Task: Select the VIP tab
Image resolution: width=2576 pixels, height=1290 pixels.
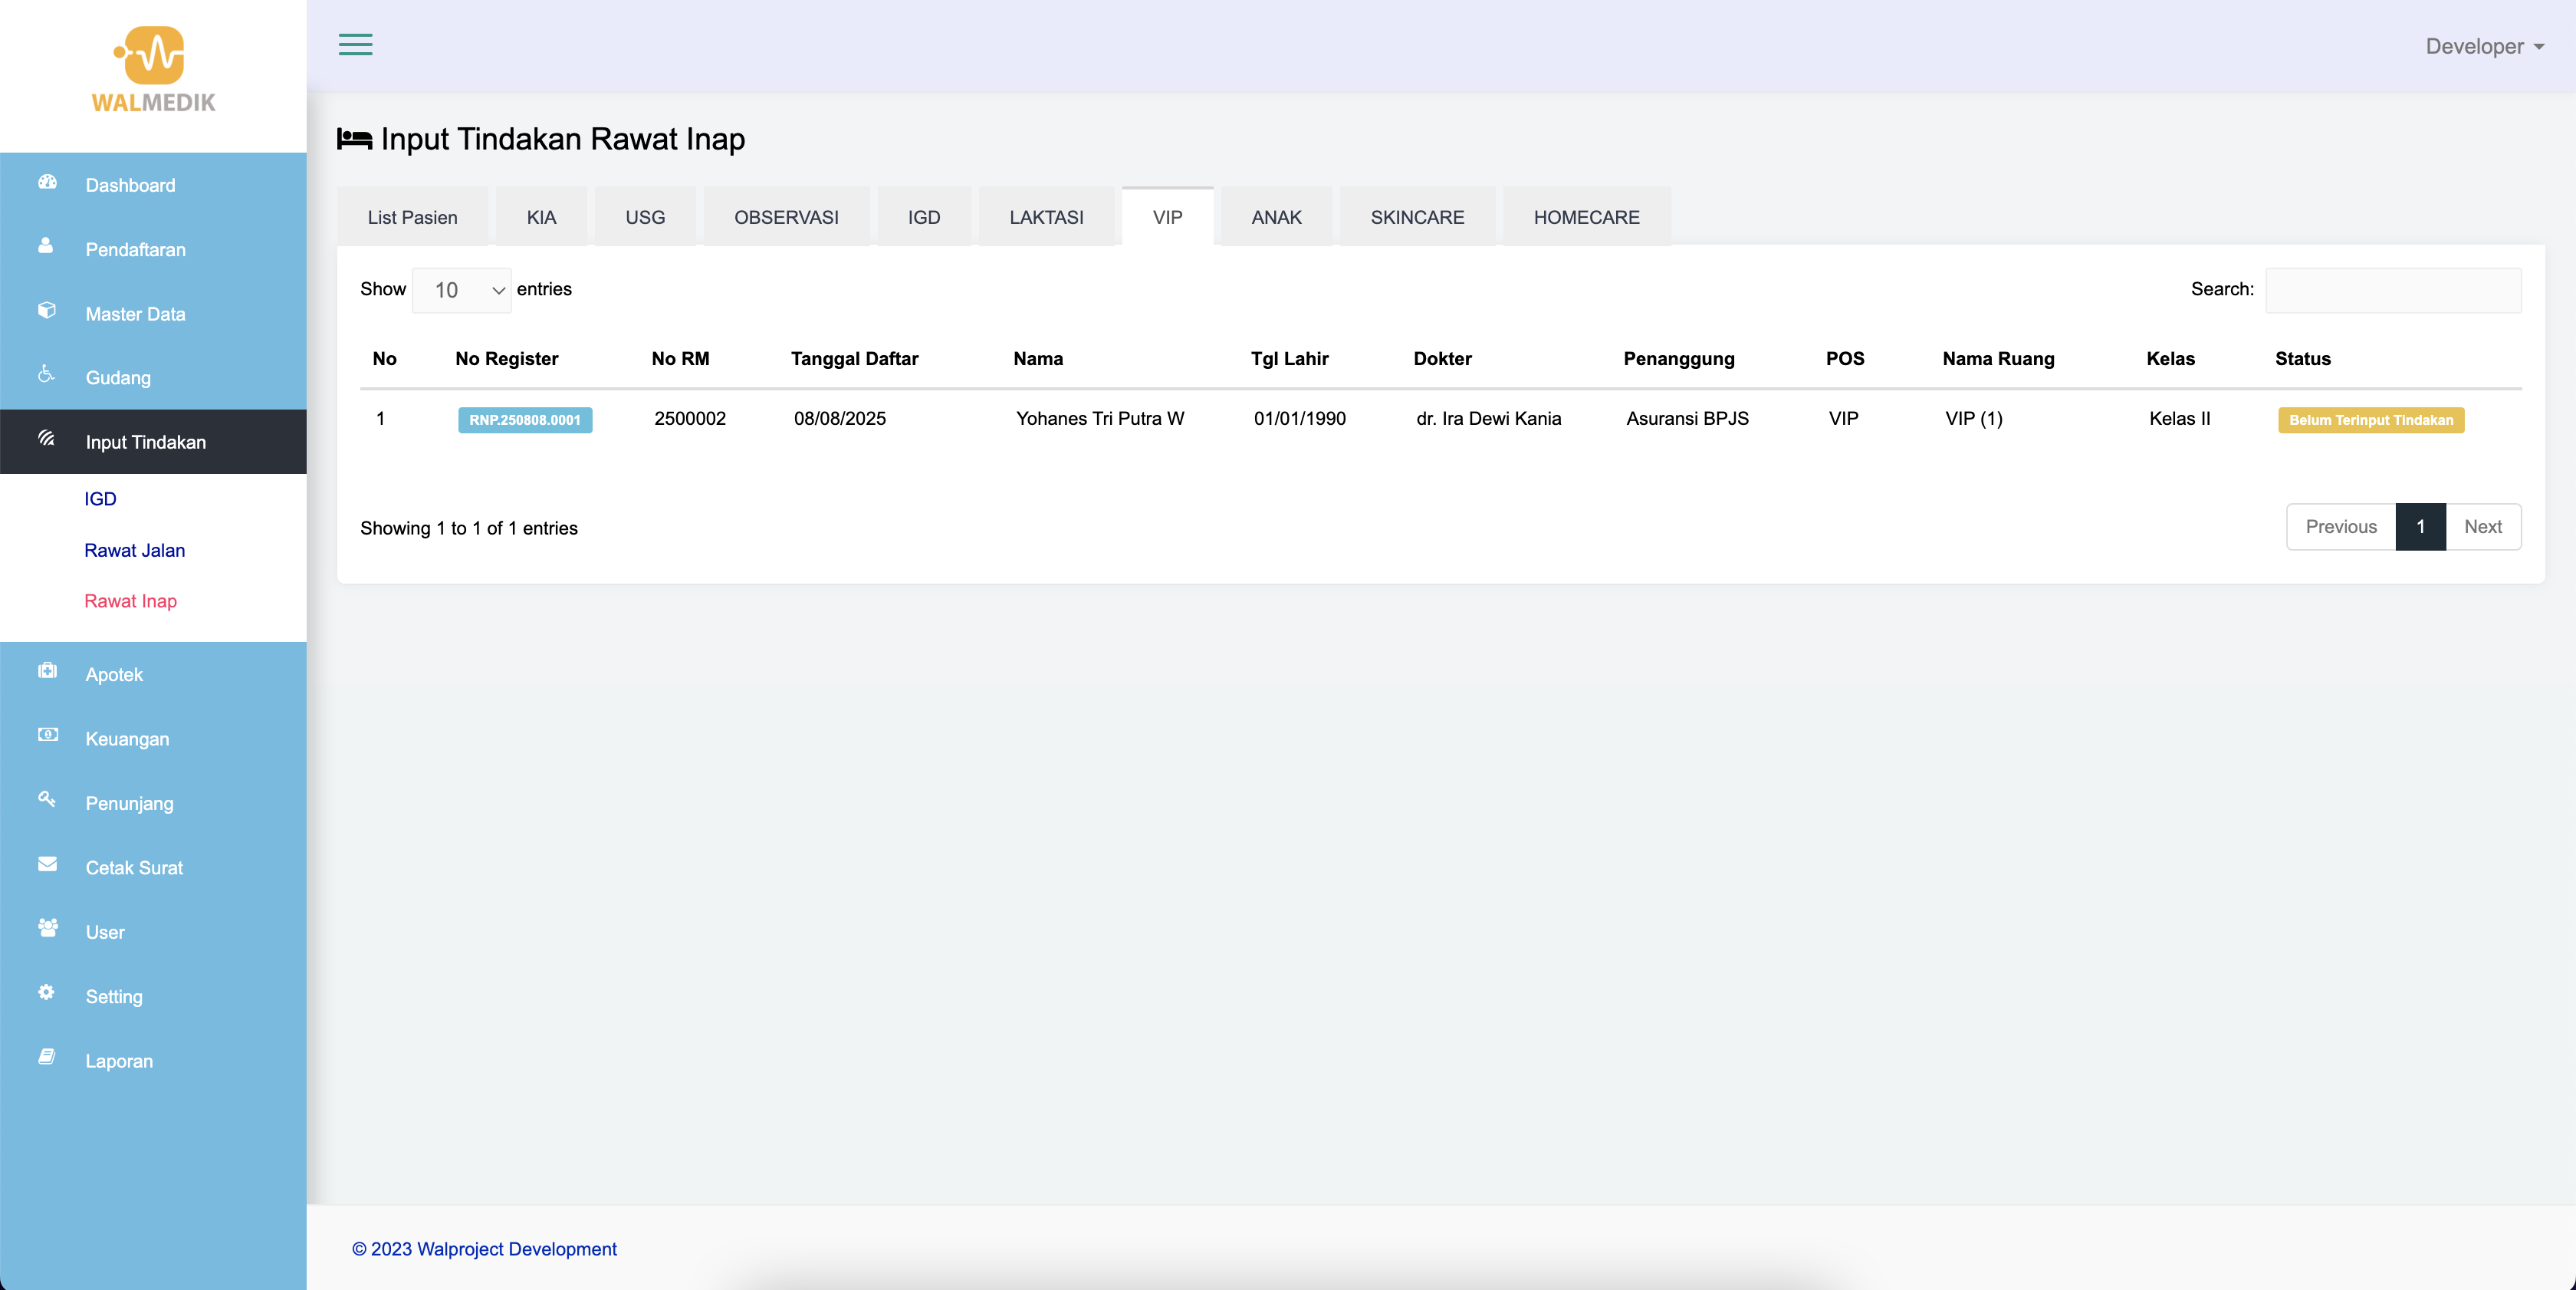Action: pos(1167,217)
